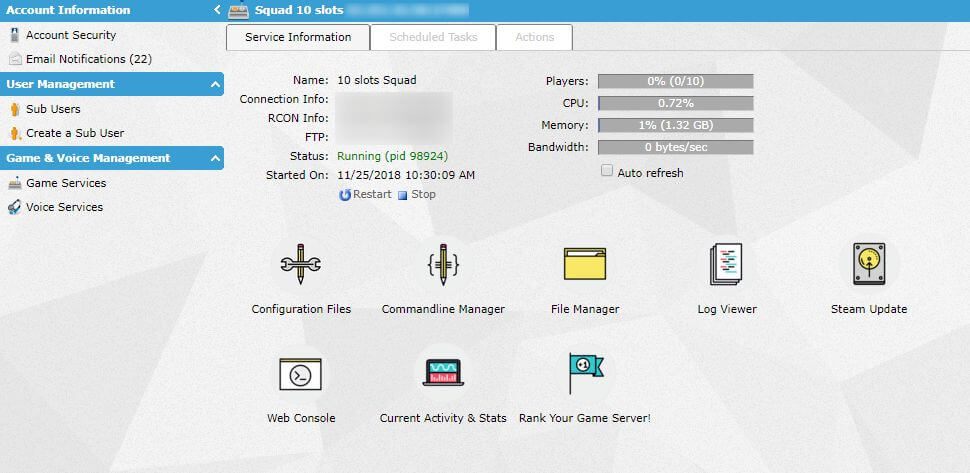The image size is (970, 473).
Task: Open Email Notifications (22)
Action: click(x=88, y=59)
